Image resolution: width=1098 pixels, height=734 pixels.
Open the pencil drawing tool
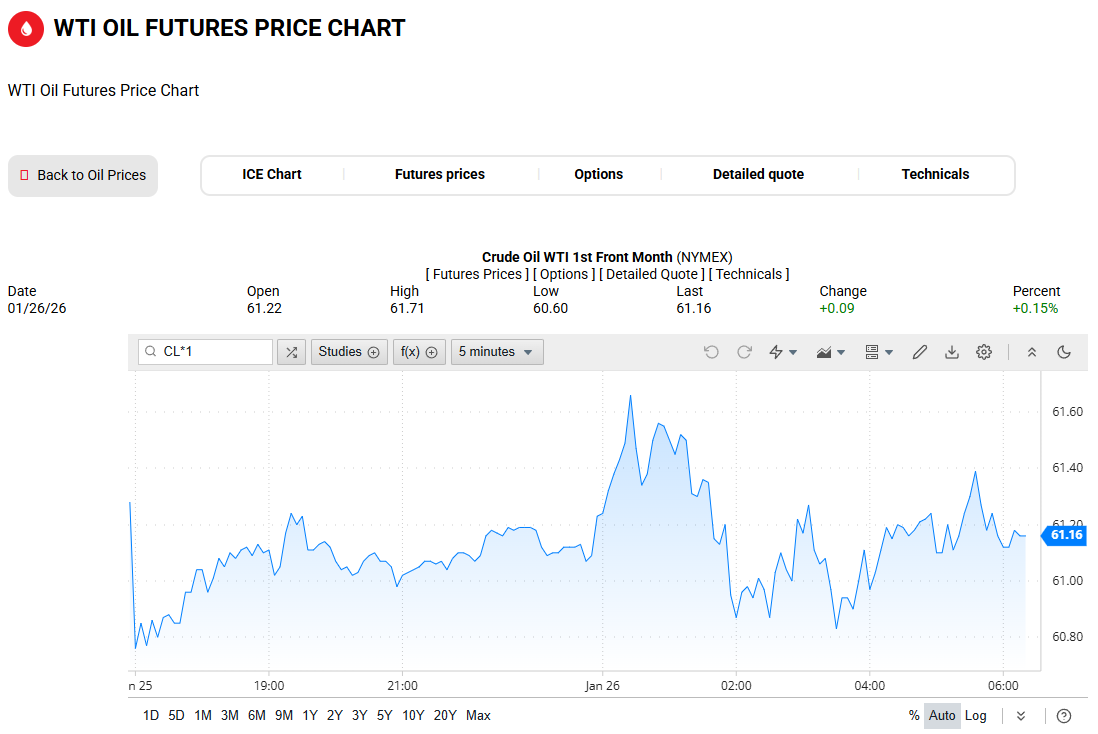tap(920, 352)
